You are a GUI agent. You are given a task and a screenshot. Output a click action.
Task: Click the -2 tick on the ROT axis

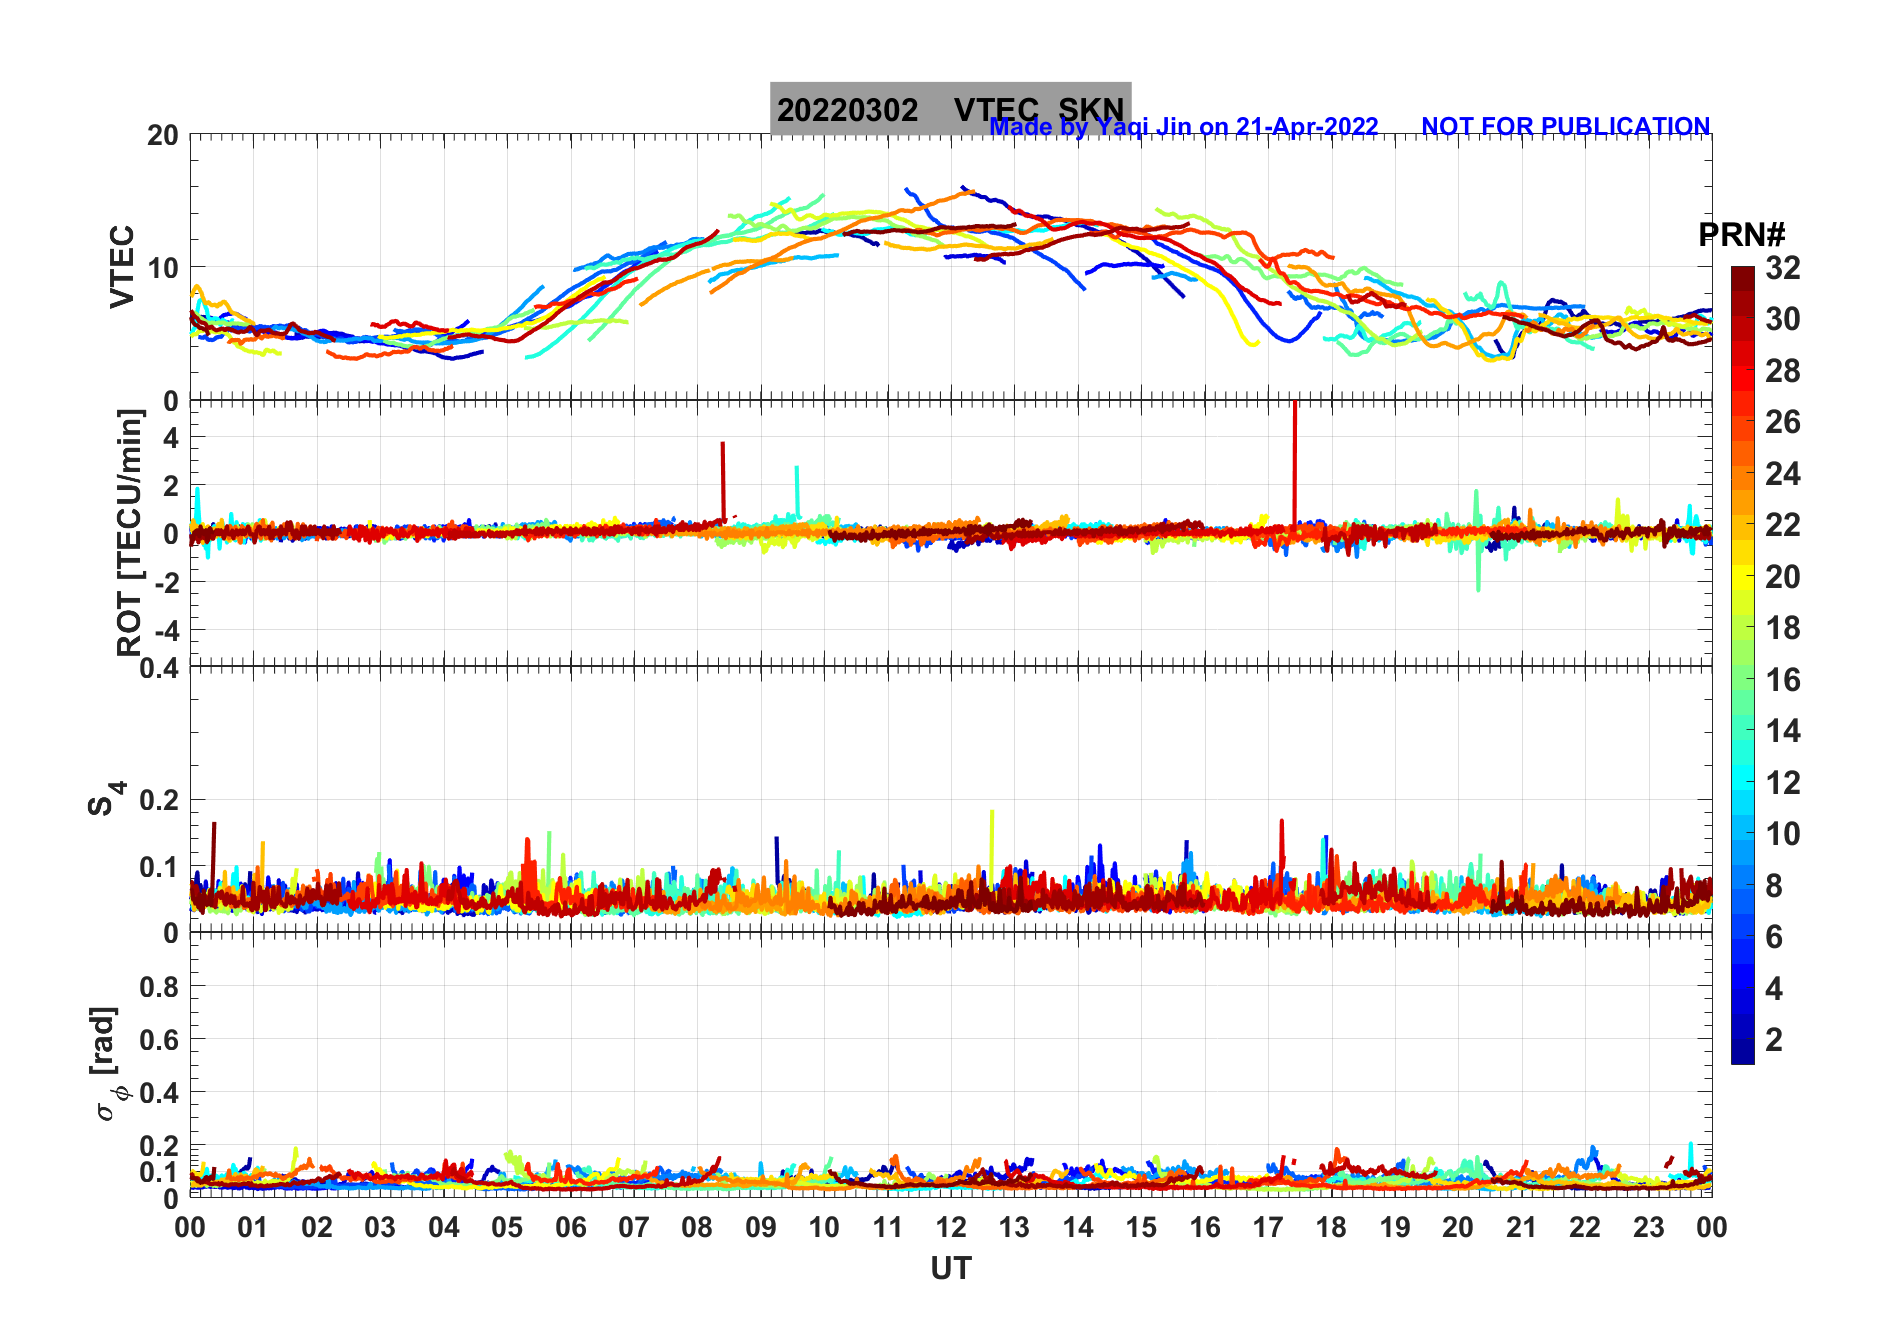[x=166, y=582]
